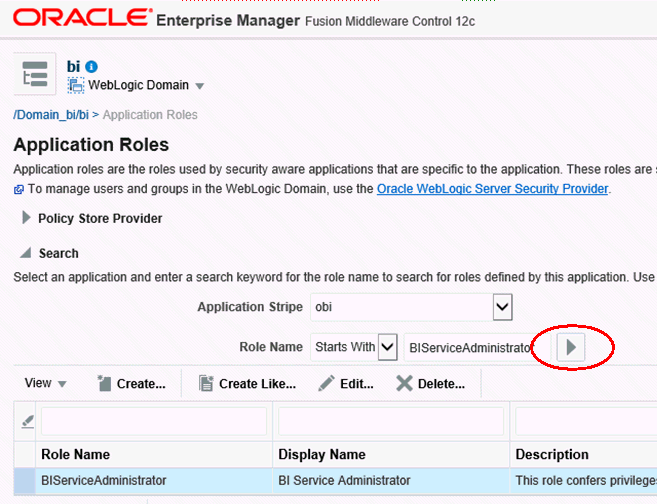This screenshot has height=504, width=657.
Task: Click the Edit... pencil button
Action: (x=346, y=383)
